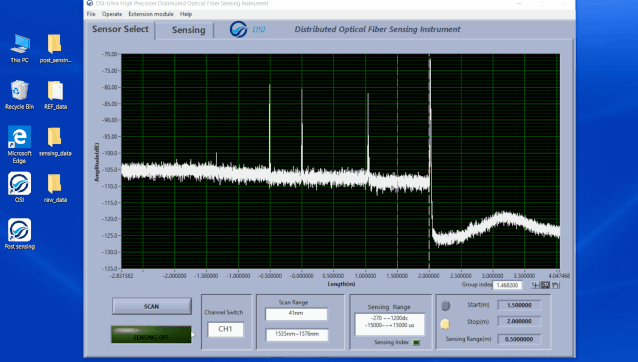Image resolution: width=638 pixels, height=362 pixels.
Task: Toggle the yellow Stop(m) indicator
Action: [x=445, y=324]
